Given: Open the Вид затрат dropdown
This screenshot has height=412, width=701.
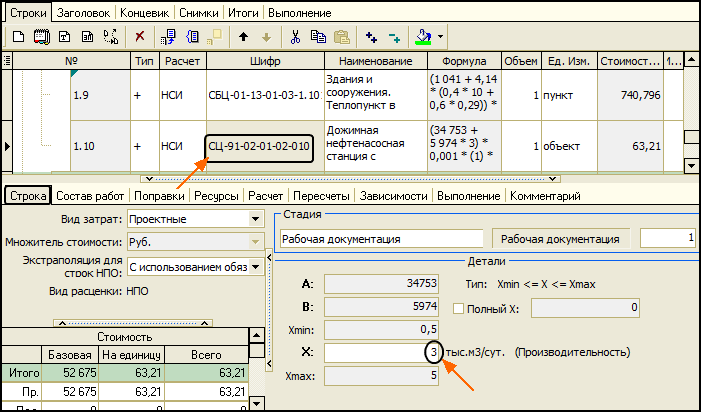Looking at the screenshot, I should [255, 219].
